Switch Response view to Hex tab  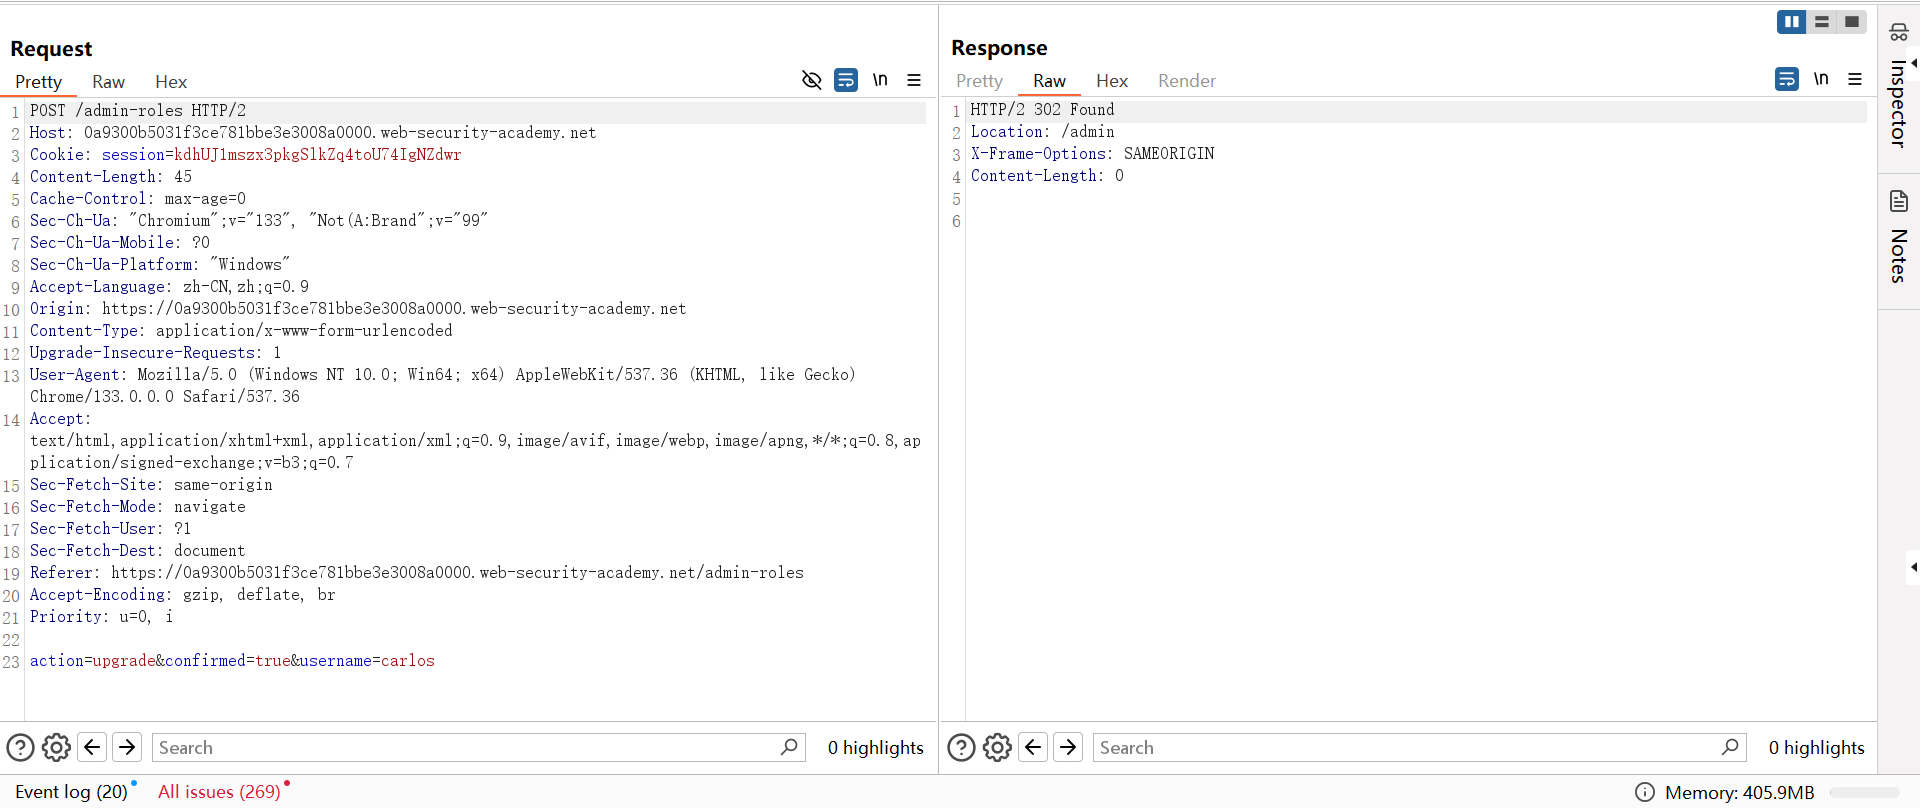tap(1111, 81)
